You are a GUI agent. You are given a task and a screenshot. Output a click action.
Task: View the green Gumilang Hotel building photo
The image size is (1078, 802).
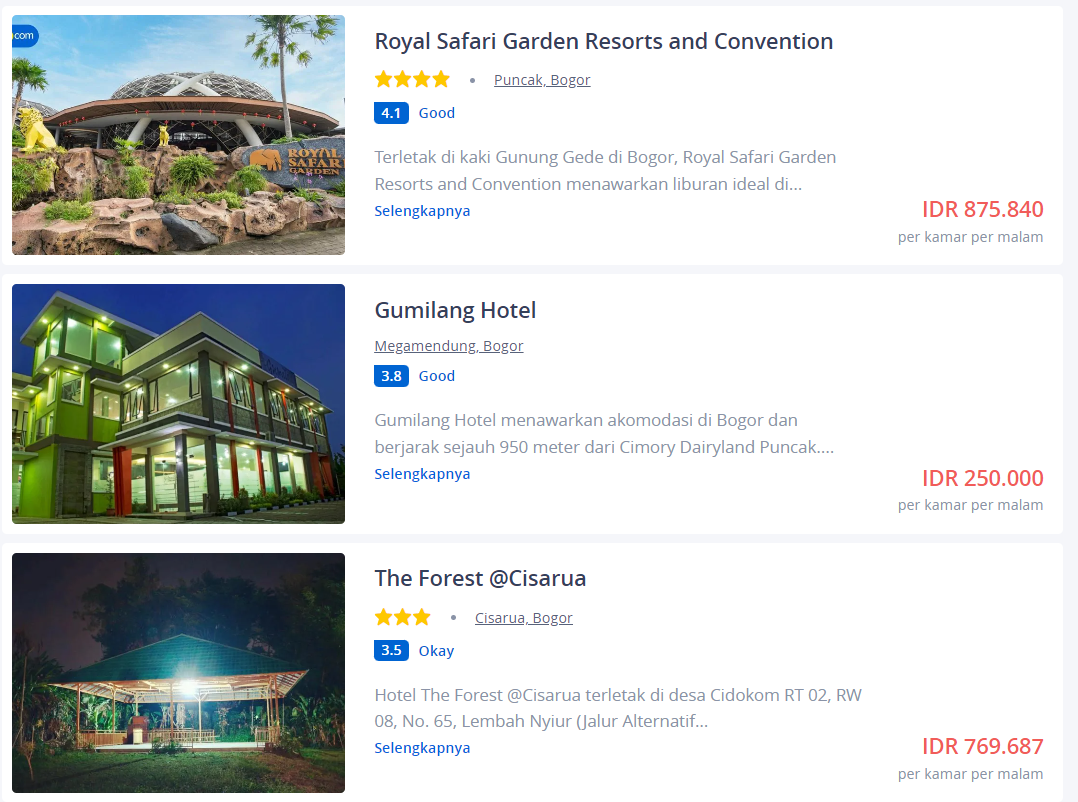[179, 404]
